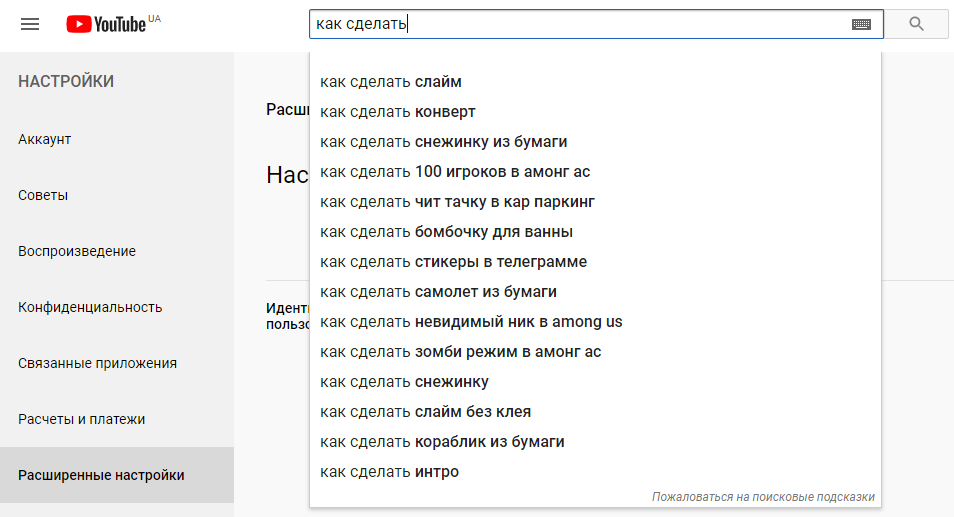Open the hamburger guide menu
This screenshot has height=517, width=954.
click(x=30, y=24)
